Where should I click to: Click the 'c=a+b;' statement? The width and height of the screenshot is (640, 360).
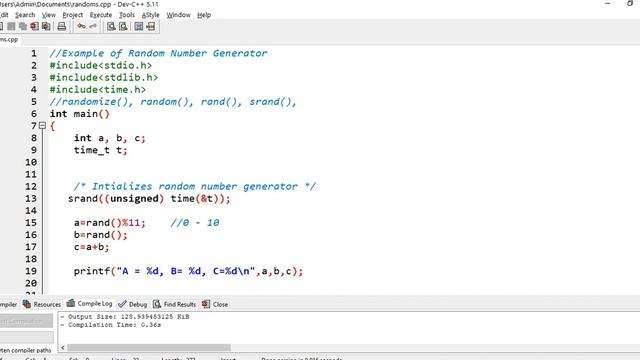pyautogui.click(x=91, y=247)
